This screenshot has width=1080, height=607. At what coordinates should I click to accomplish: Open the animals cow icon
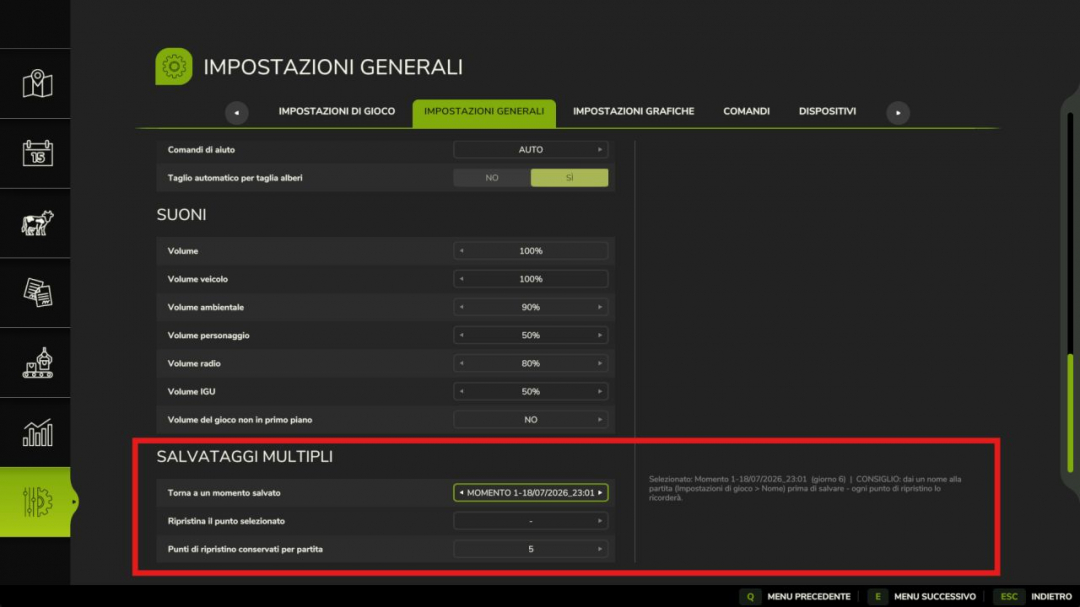coord(37,223)
